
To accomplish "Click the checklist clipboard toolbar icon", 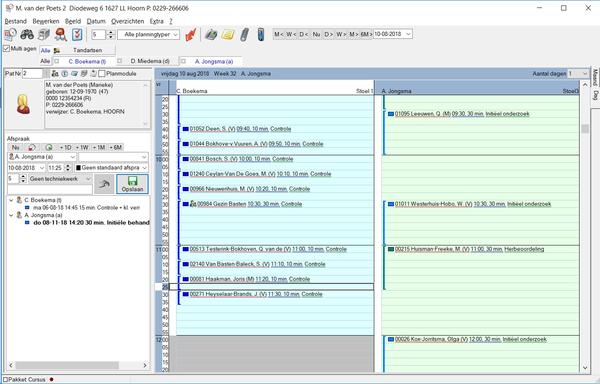I will click(x=77, y=34).
